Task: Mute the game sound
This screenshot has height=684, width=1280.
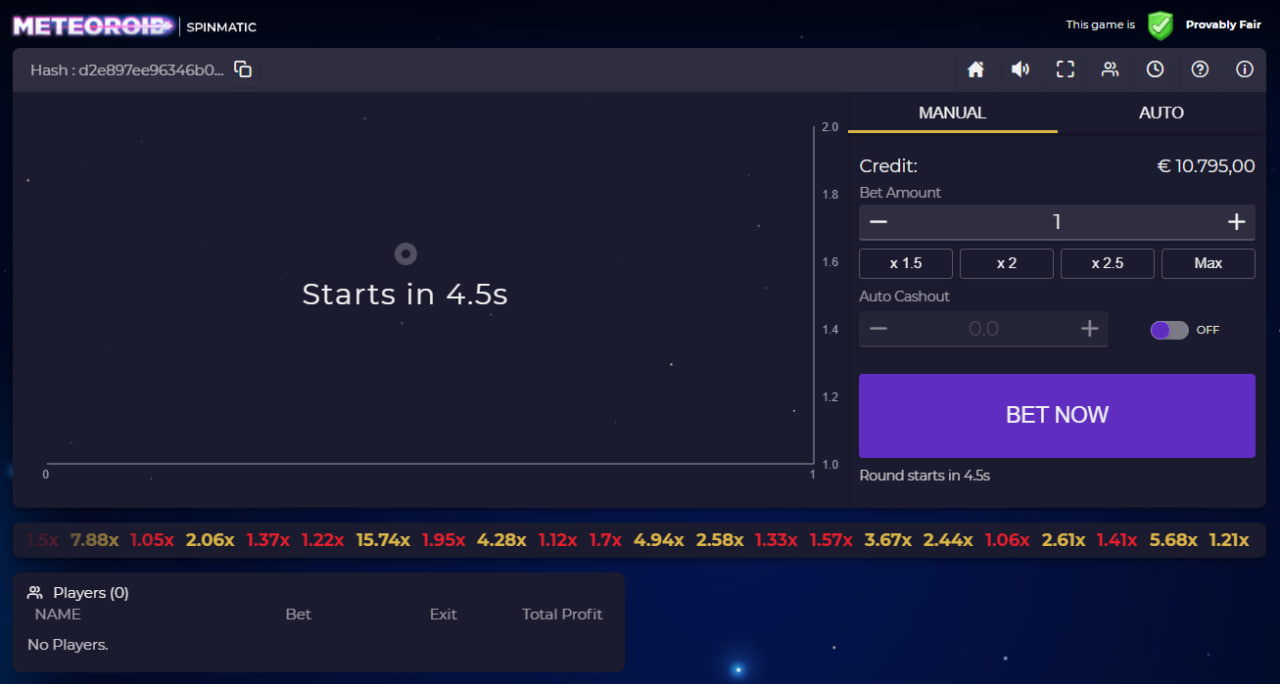Action: [x=1020, y=70]
